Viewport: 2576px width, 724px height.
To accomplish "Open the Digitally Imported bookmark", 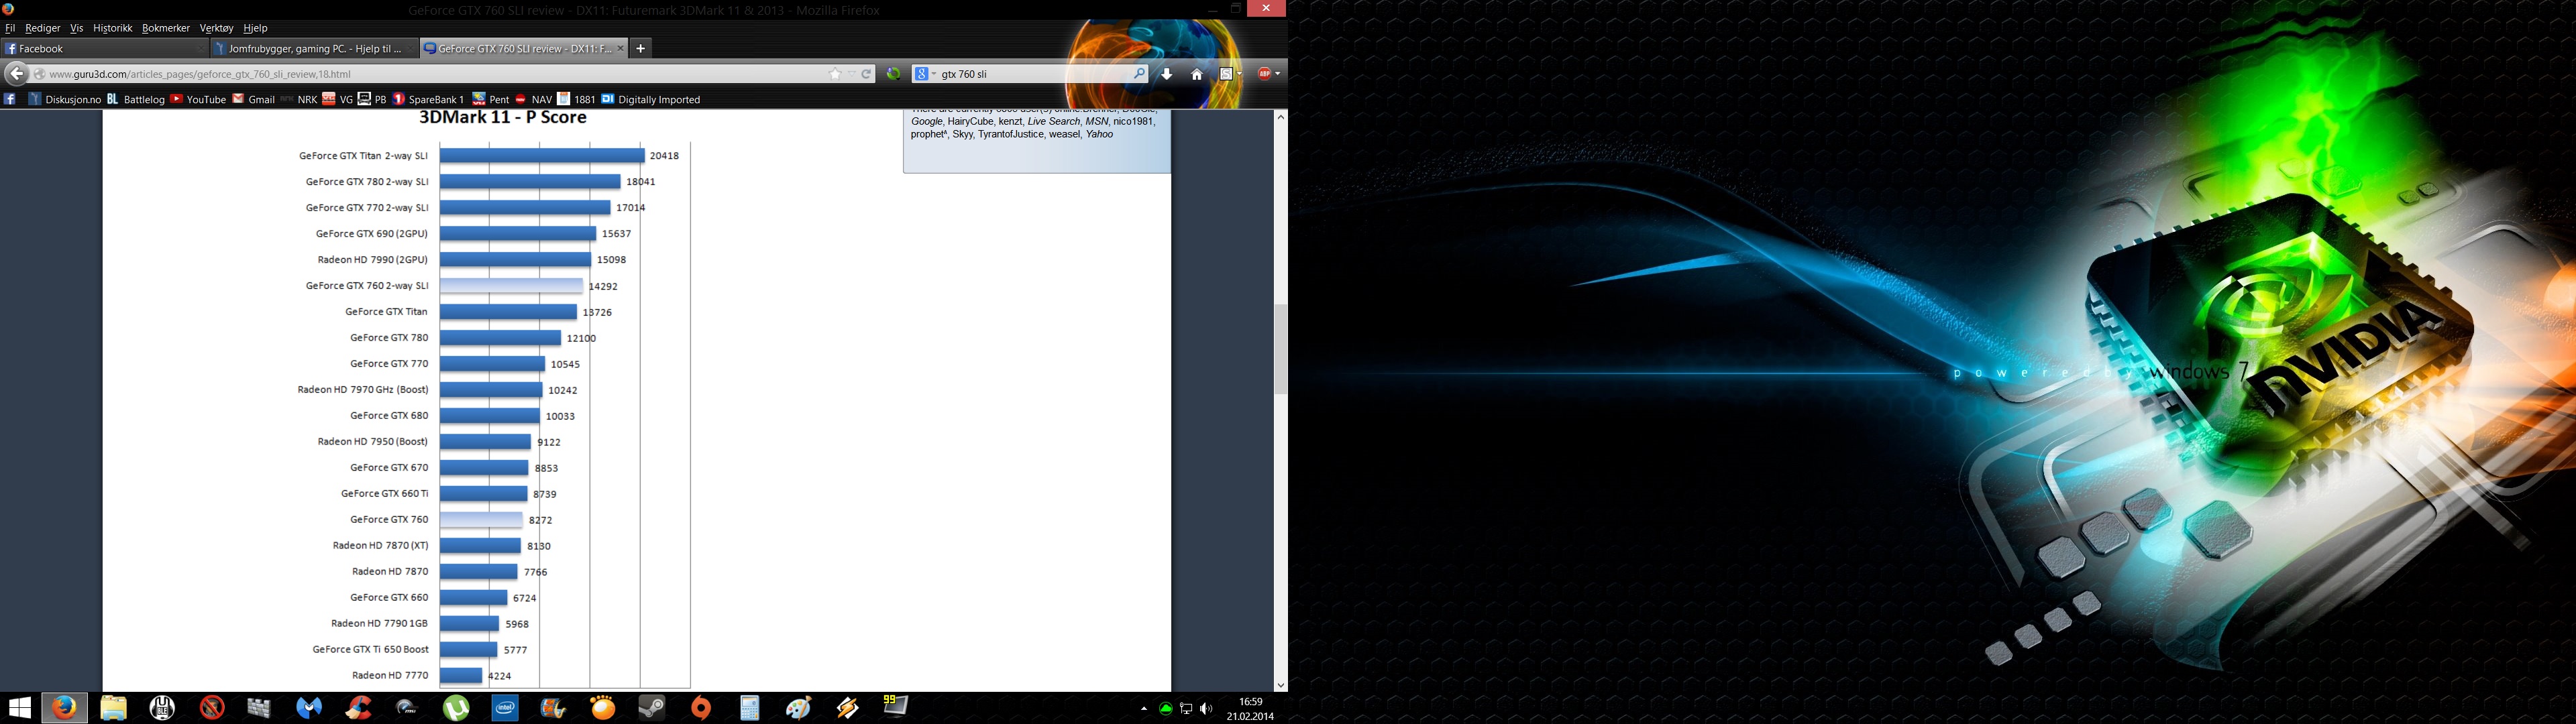I will (651, 99).
